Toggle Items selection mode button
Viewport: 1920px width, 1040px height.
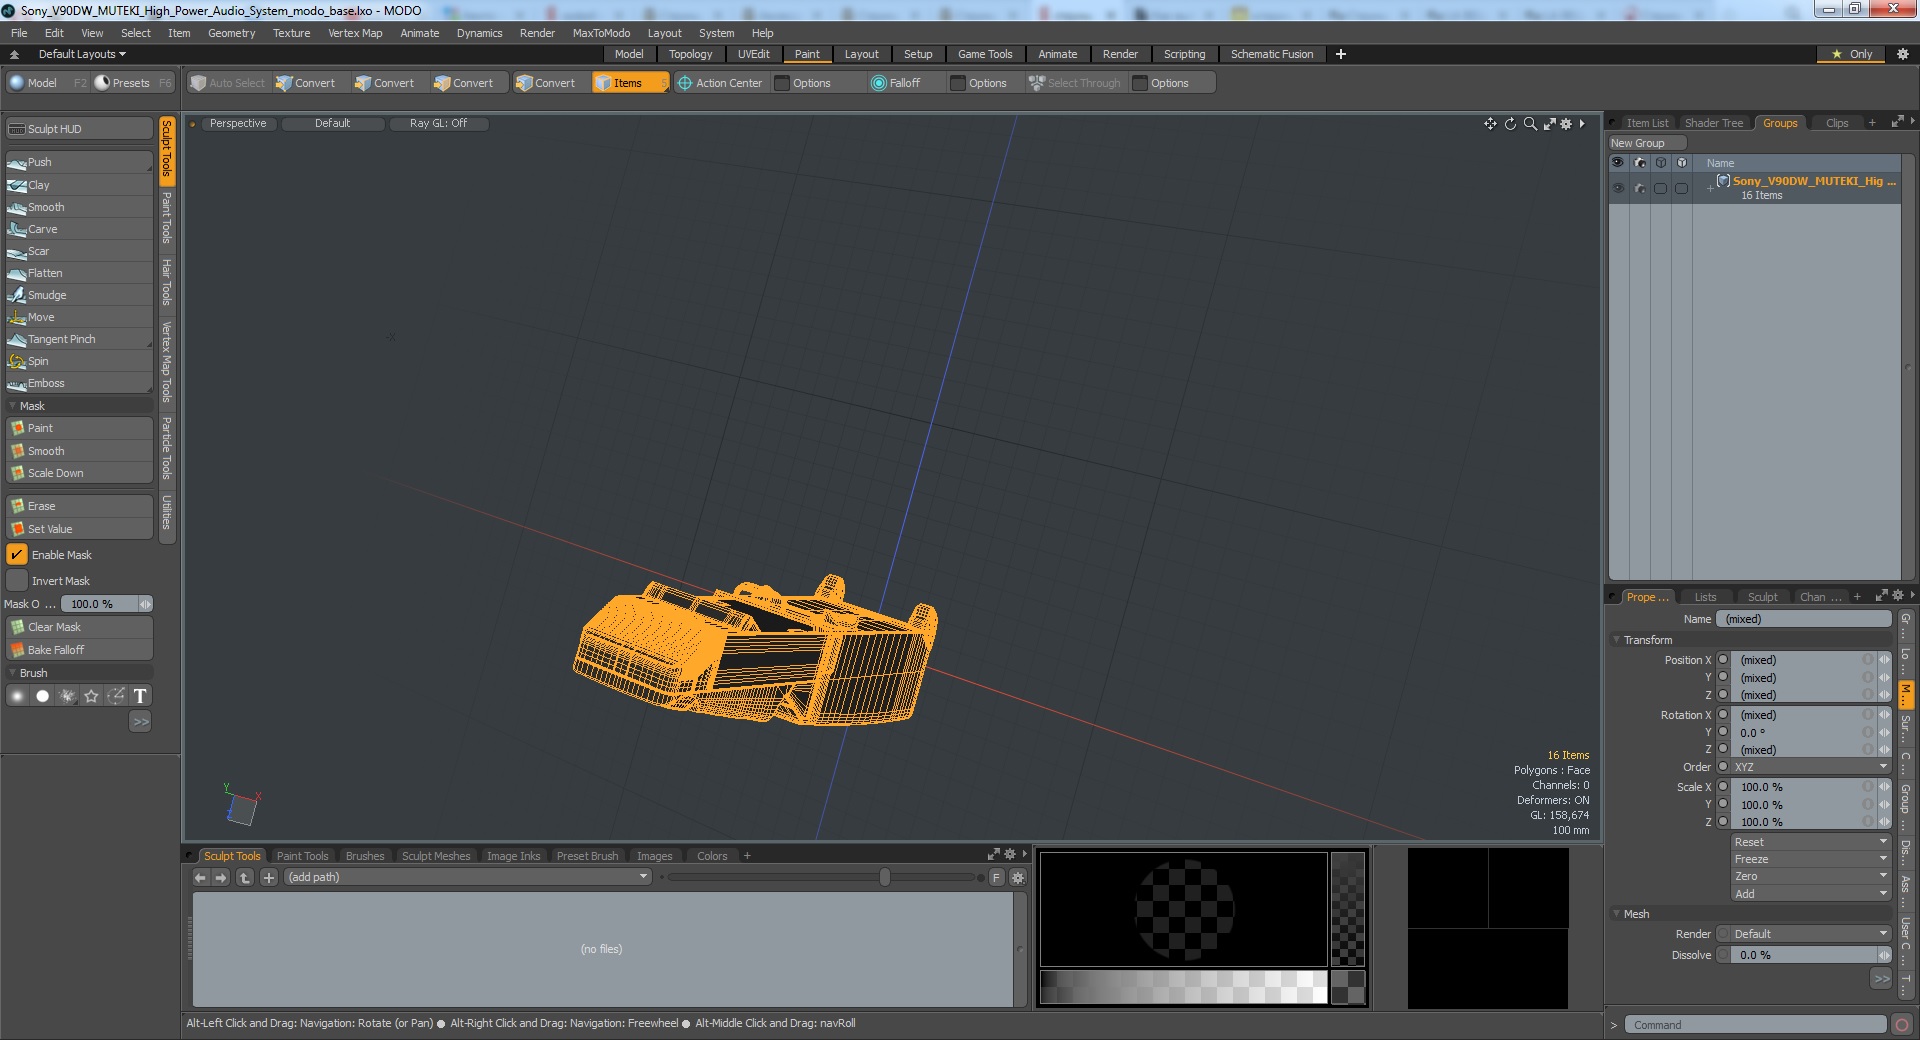[x=630, y=83]
